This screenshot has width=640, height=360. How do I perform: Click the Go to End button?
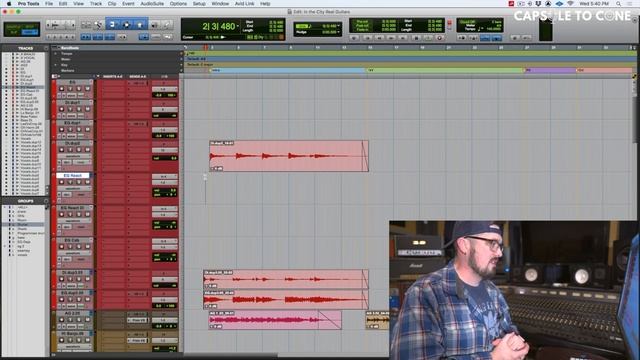[404, 38]
